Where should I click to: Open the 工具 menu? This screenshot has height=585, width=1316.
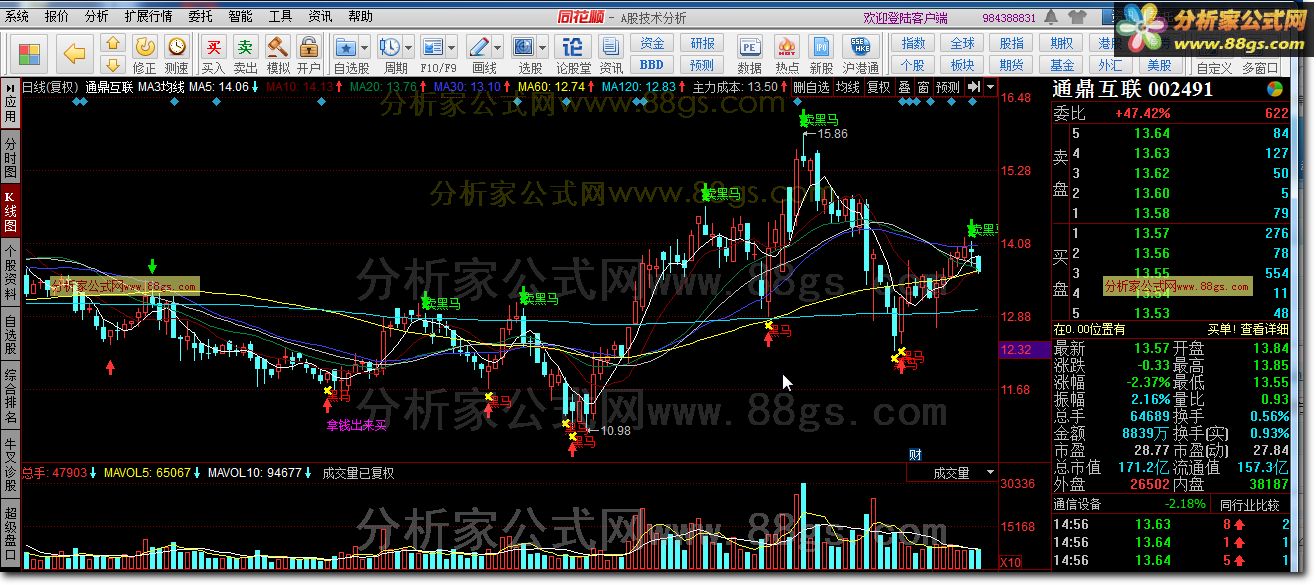point(280,17)
